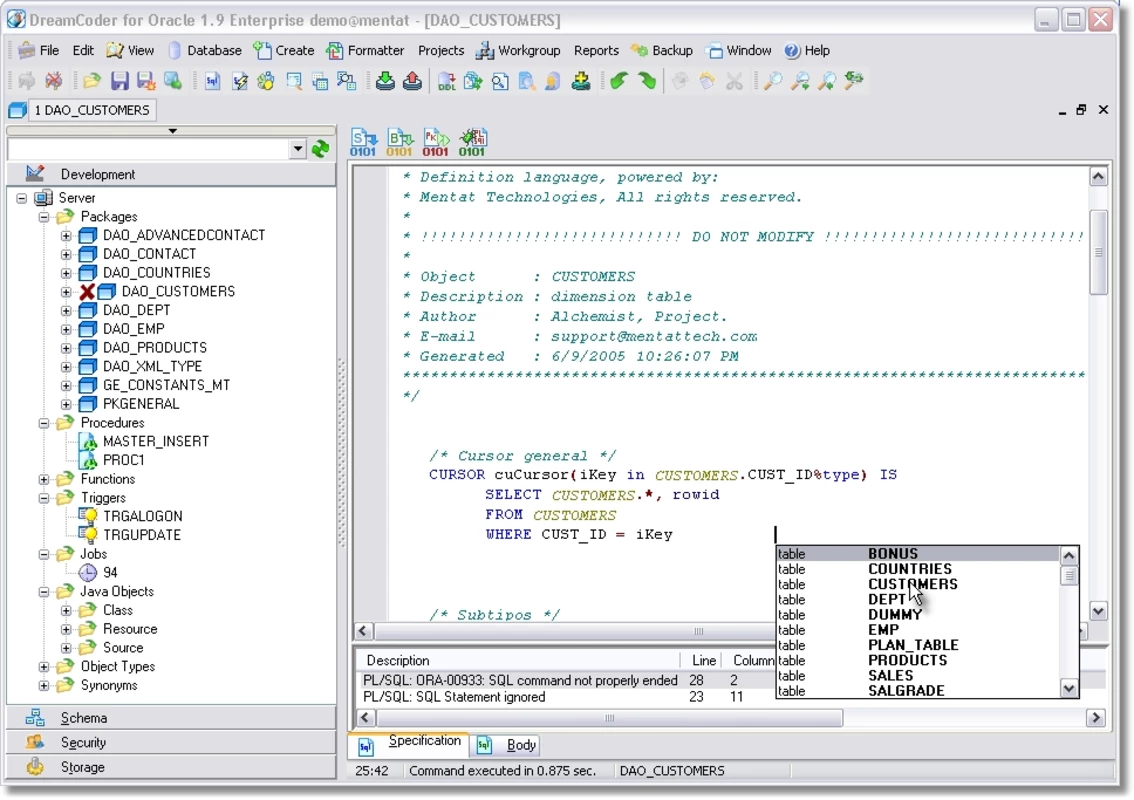Click the yellow plus add toolbar icon
Screen dimensions: 1134x800
click(x=581, y=81)
